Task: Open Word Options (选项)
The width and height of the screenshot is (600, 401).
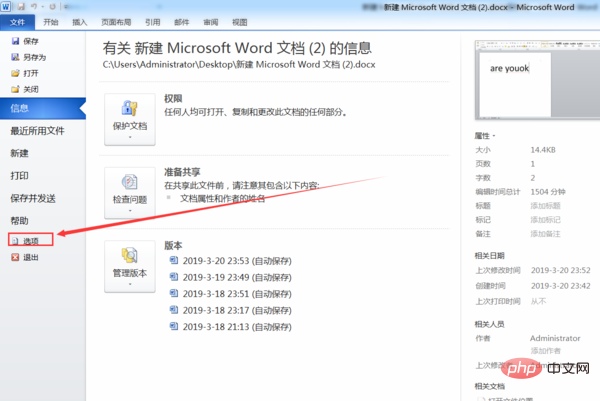Action: 31,241
